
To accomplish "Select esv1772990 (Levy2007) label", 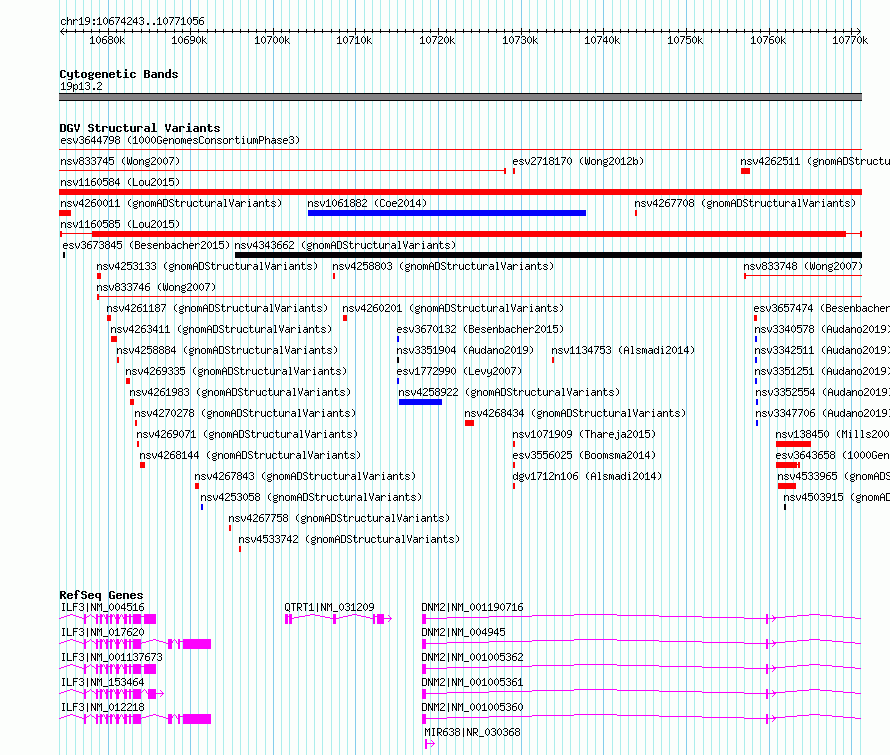I will coord(459,371).
